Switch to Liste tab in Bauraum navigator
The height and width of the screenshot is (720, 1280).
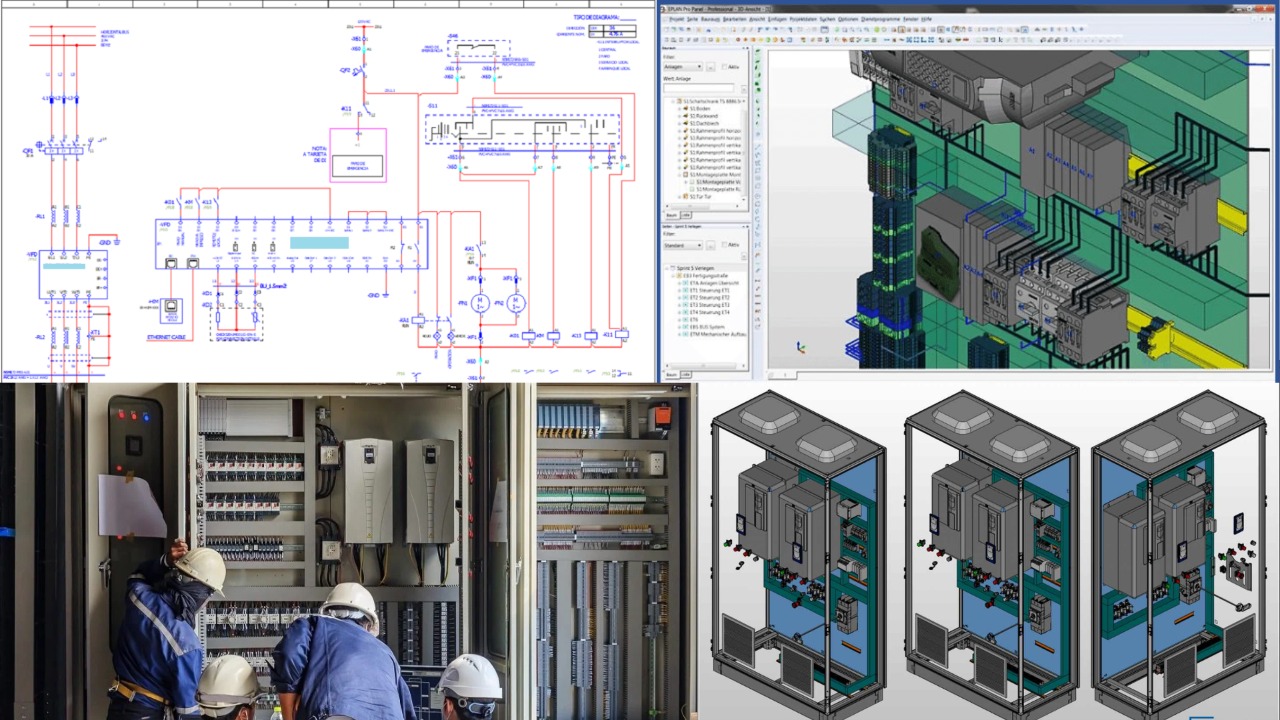click(687, 215)
